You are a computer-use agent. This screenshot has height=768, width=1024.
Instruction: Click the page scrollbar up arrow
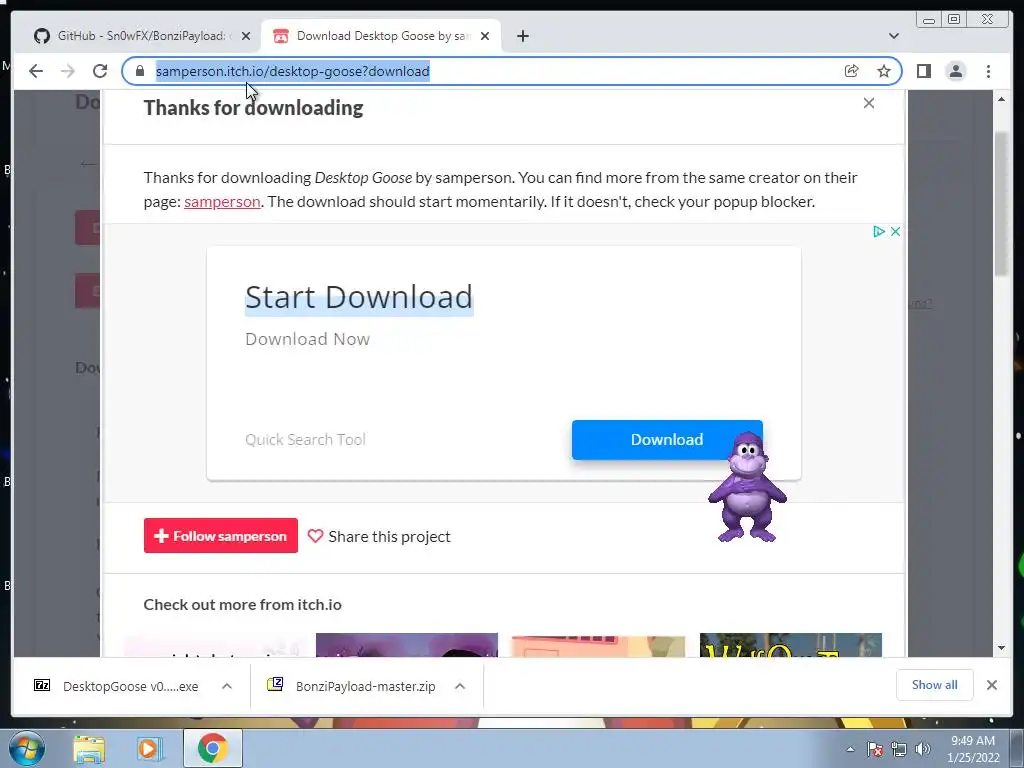(x=1001, y=99)
